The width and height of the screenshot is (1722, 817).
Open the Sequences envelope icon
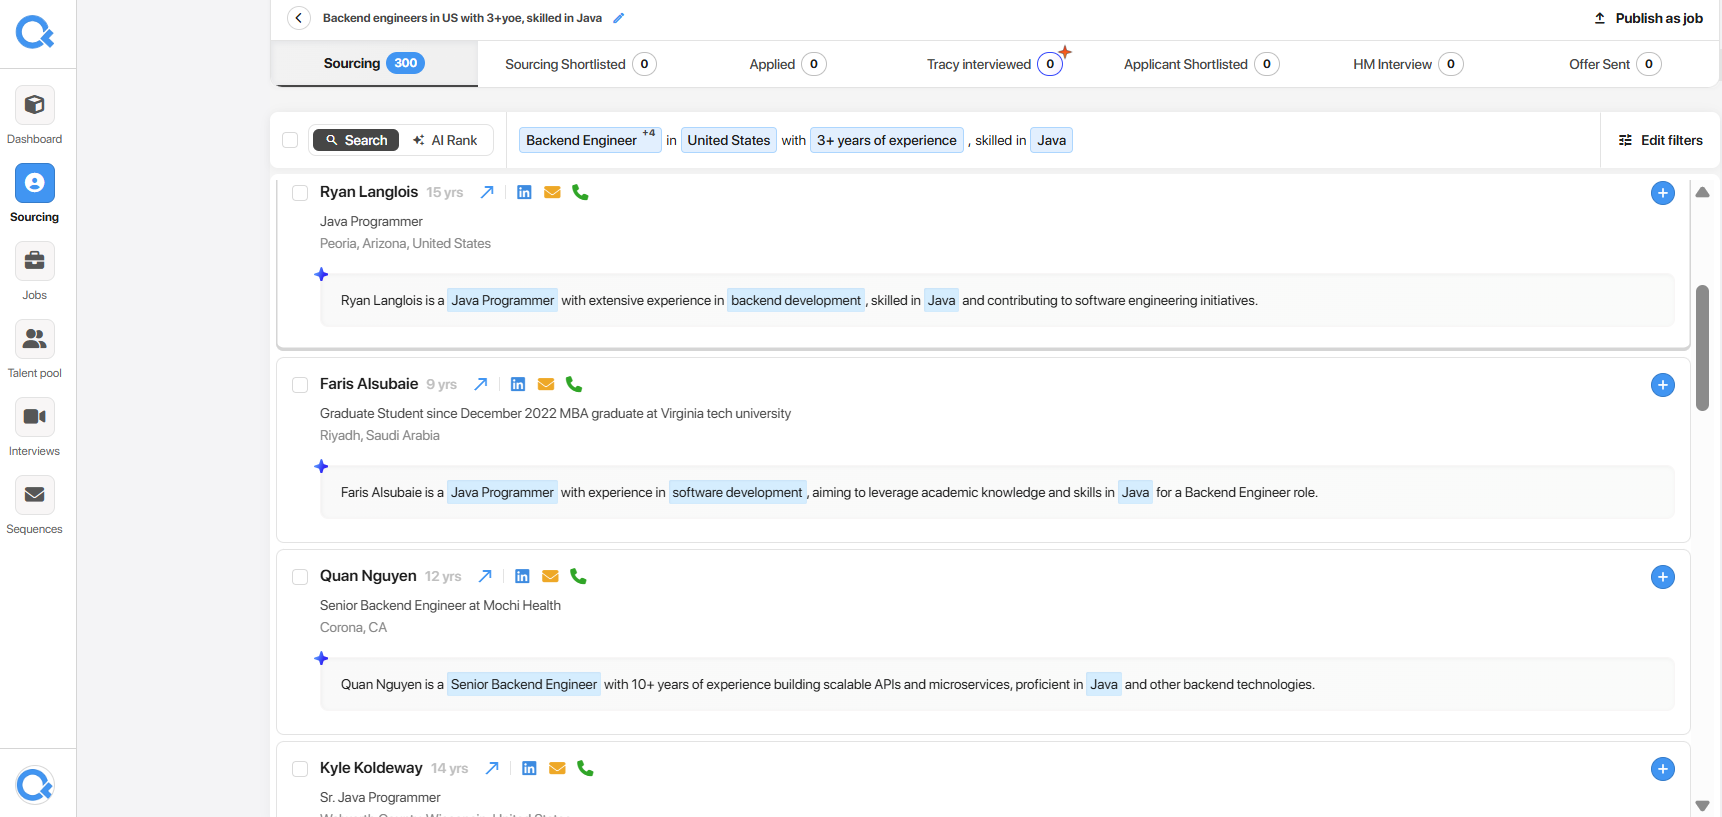(x=34, y=495)
